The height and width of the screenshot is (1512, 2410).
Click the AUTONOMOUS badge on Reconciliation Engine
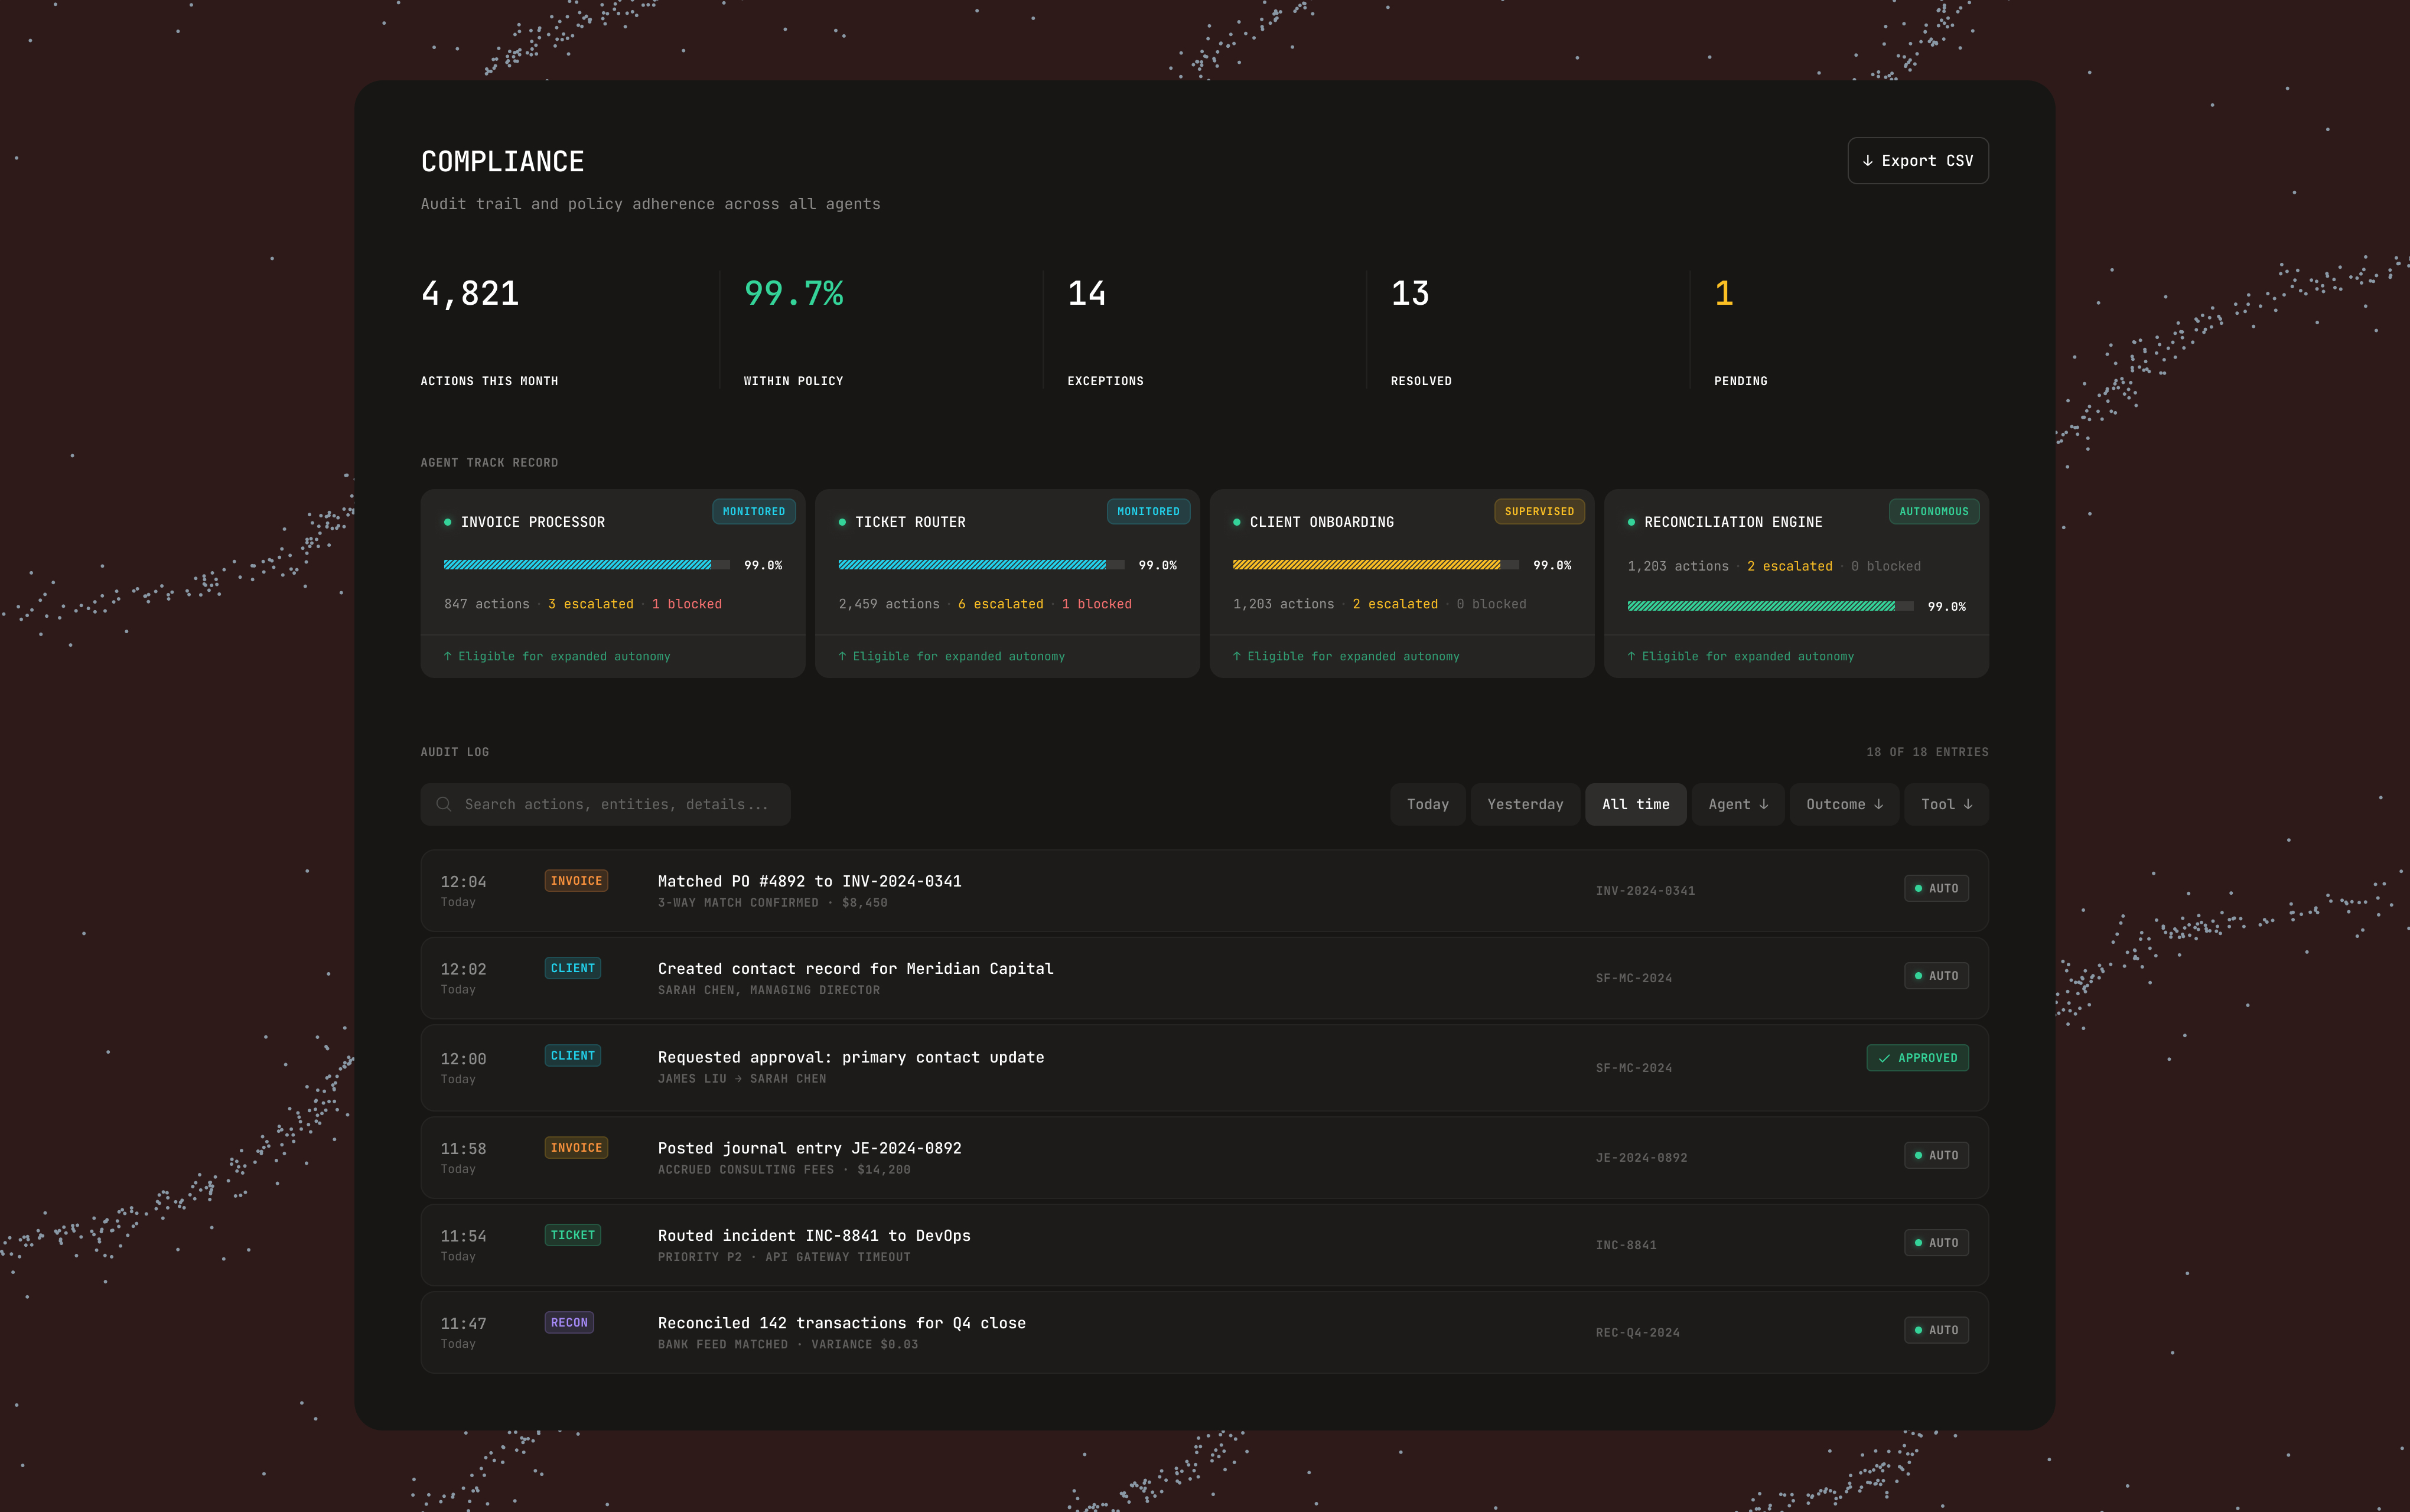1933,511
